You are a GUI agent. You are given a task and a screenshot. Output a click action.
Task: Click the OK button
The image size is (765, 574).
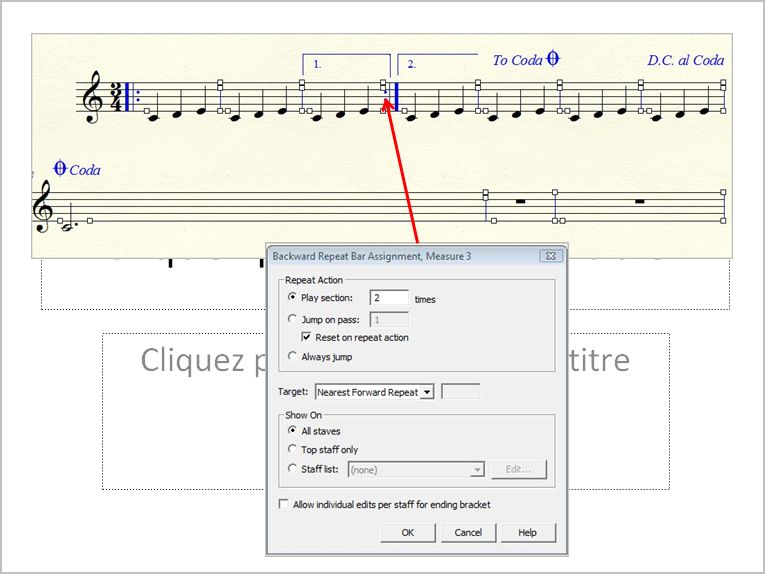click(407, 533)
